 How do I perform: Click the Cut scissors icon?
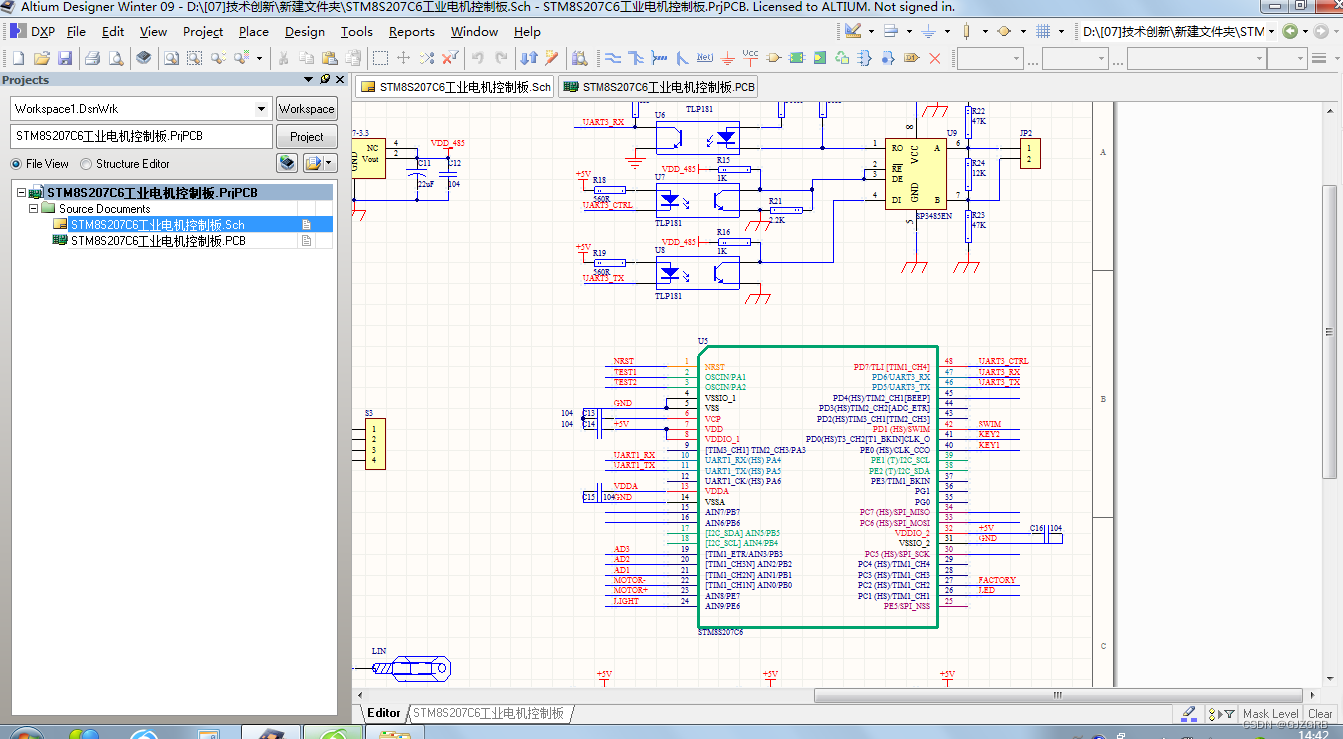tap(283, 58)
